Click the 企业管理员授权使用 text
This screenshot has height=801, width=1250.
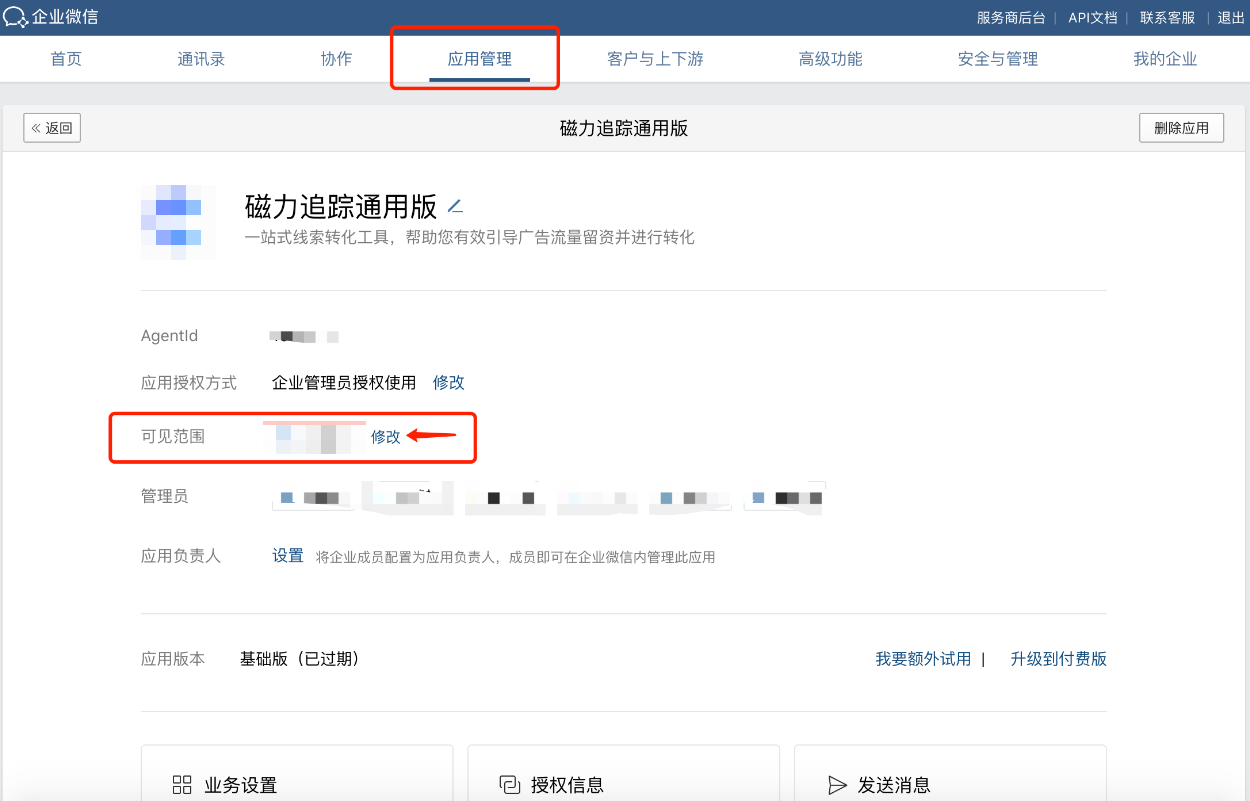click(x=344, y=382)
